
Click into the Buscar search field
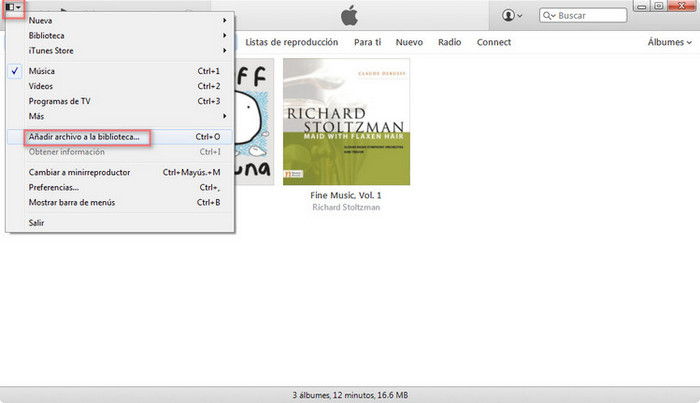pyautogui.click(x=583, y=15)
